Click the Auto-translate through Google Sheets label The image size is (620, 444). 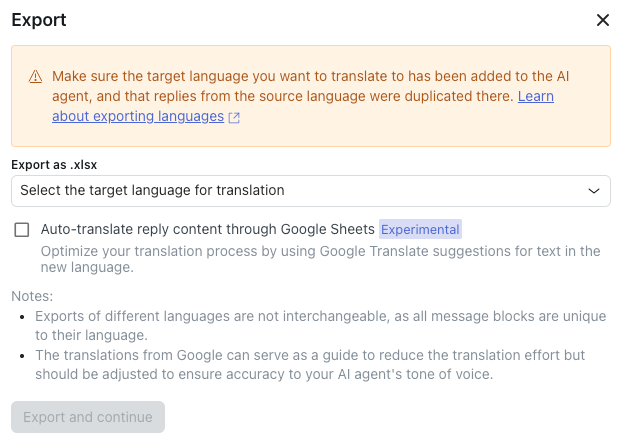point(207,229)
